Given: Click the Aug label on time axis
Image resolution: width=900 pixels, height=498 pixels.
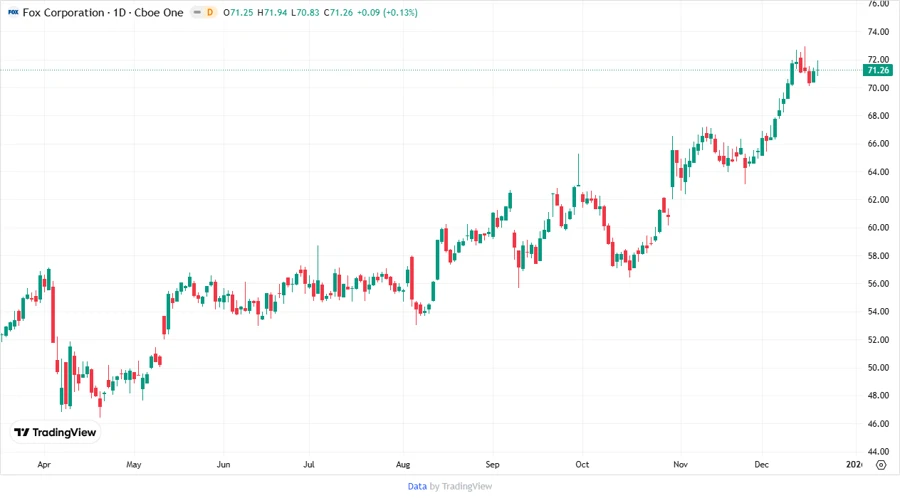Looking at the screenshot, I should 403,464.
